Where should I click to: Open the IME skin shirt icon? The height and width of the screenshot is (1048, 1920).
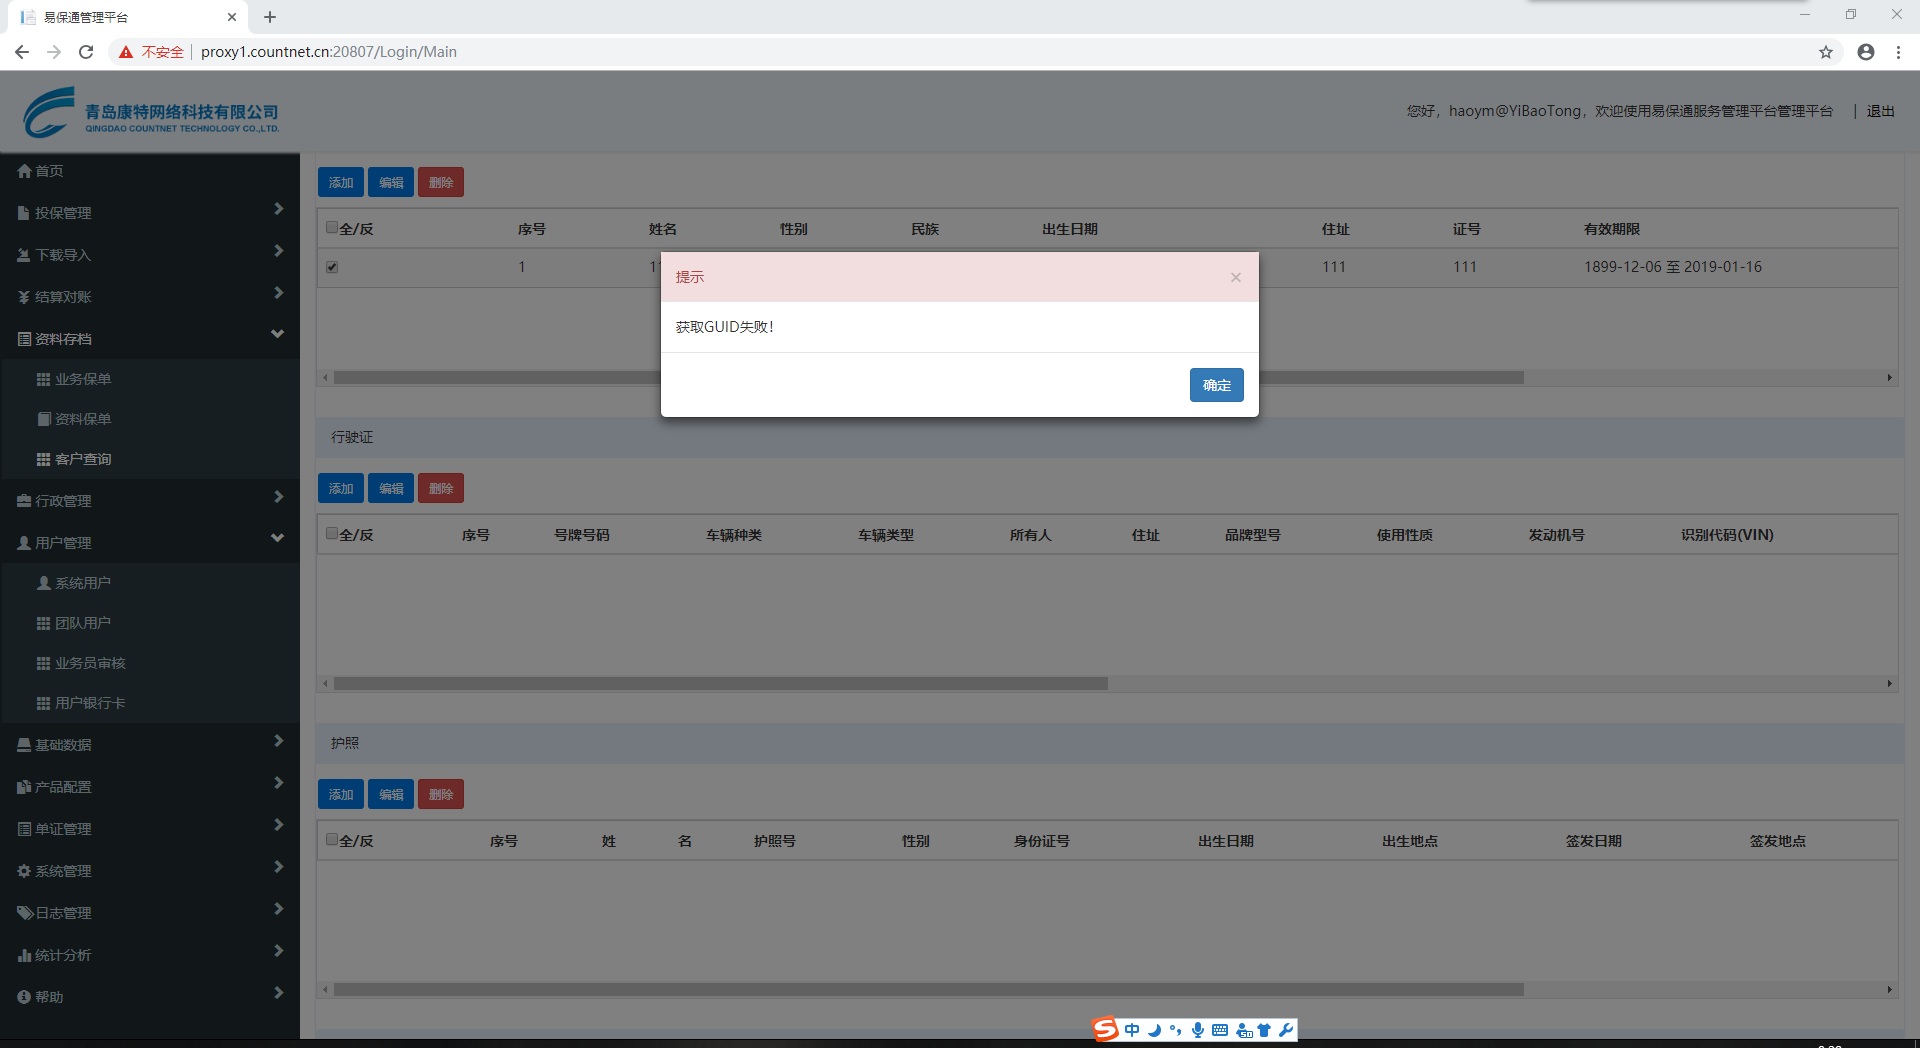click(x=1264, y=1030)
